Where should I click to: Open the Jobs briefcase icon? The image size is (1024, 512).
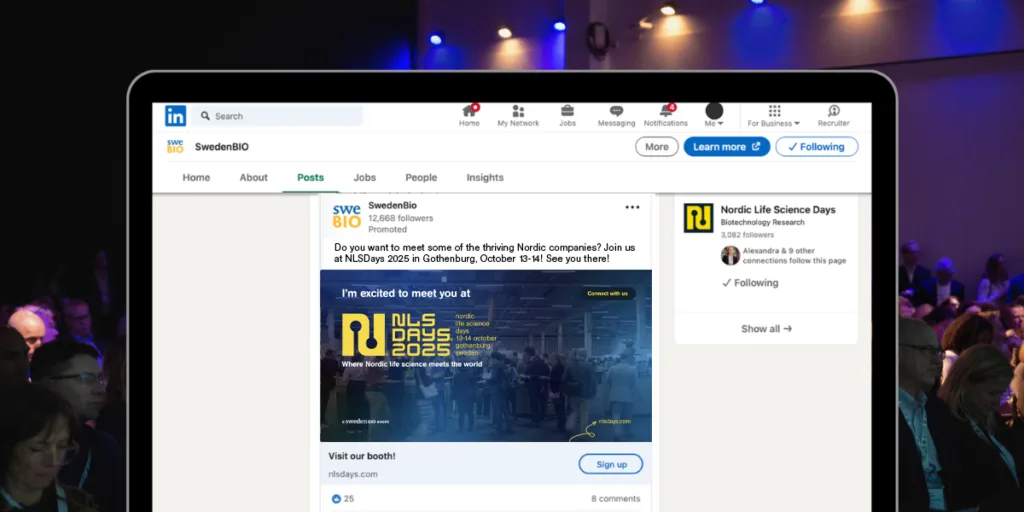point(568,115)
